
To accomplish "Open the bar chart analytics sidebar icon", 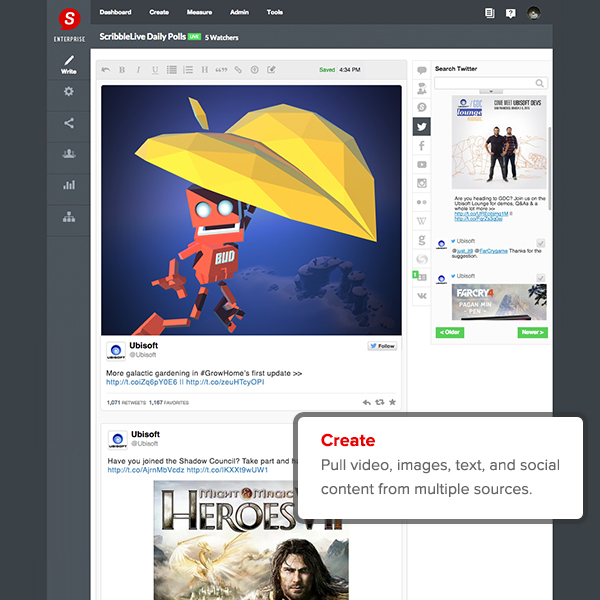I will pos(69,185).
